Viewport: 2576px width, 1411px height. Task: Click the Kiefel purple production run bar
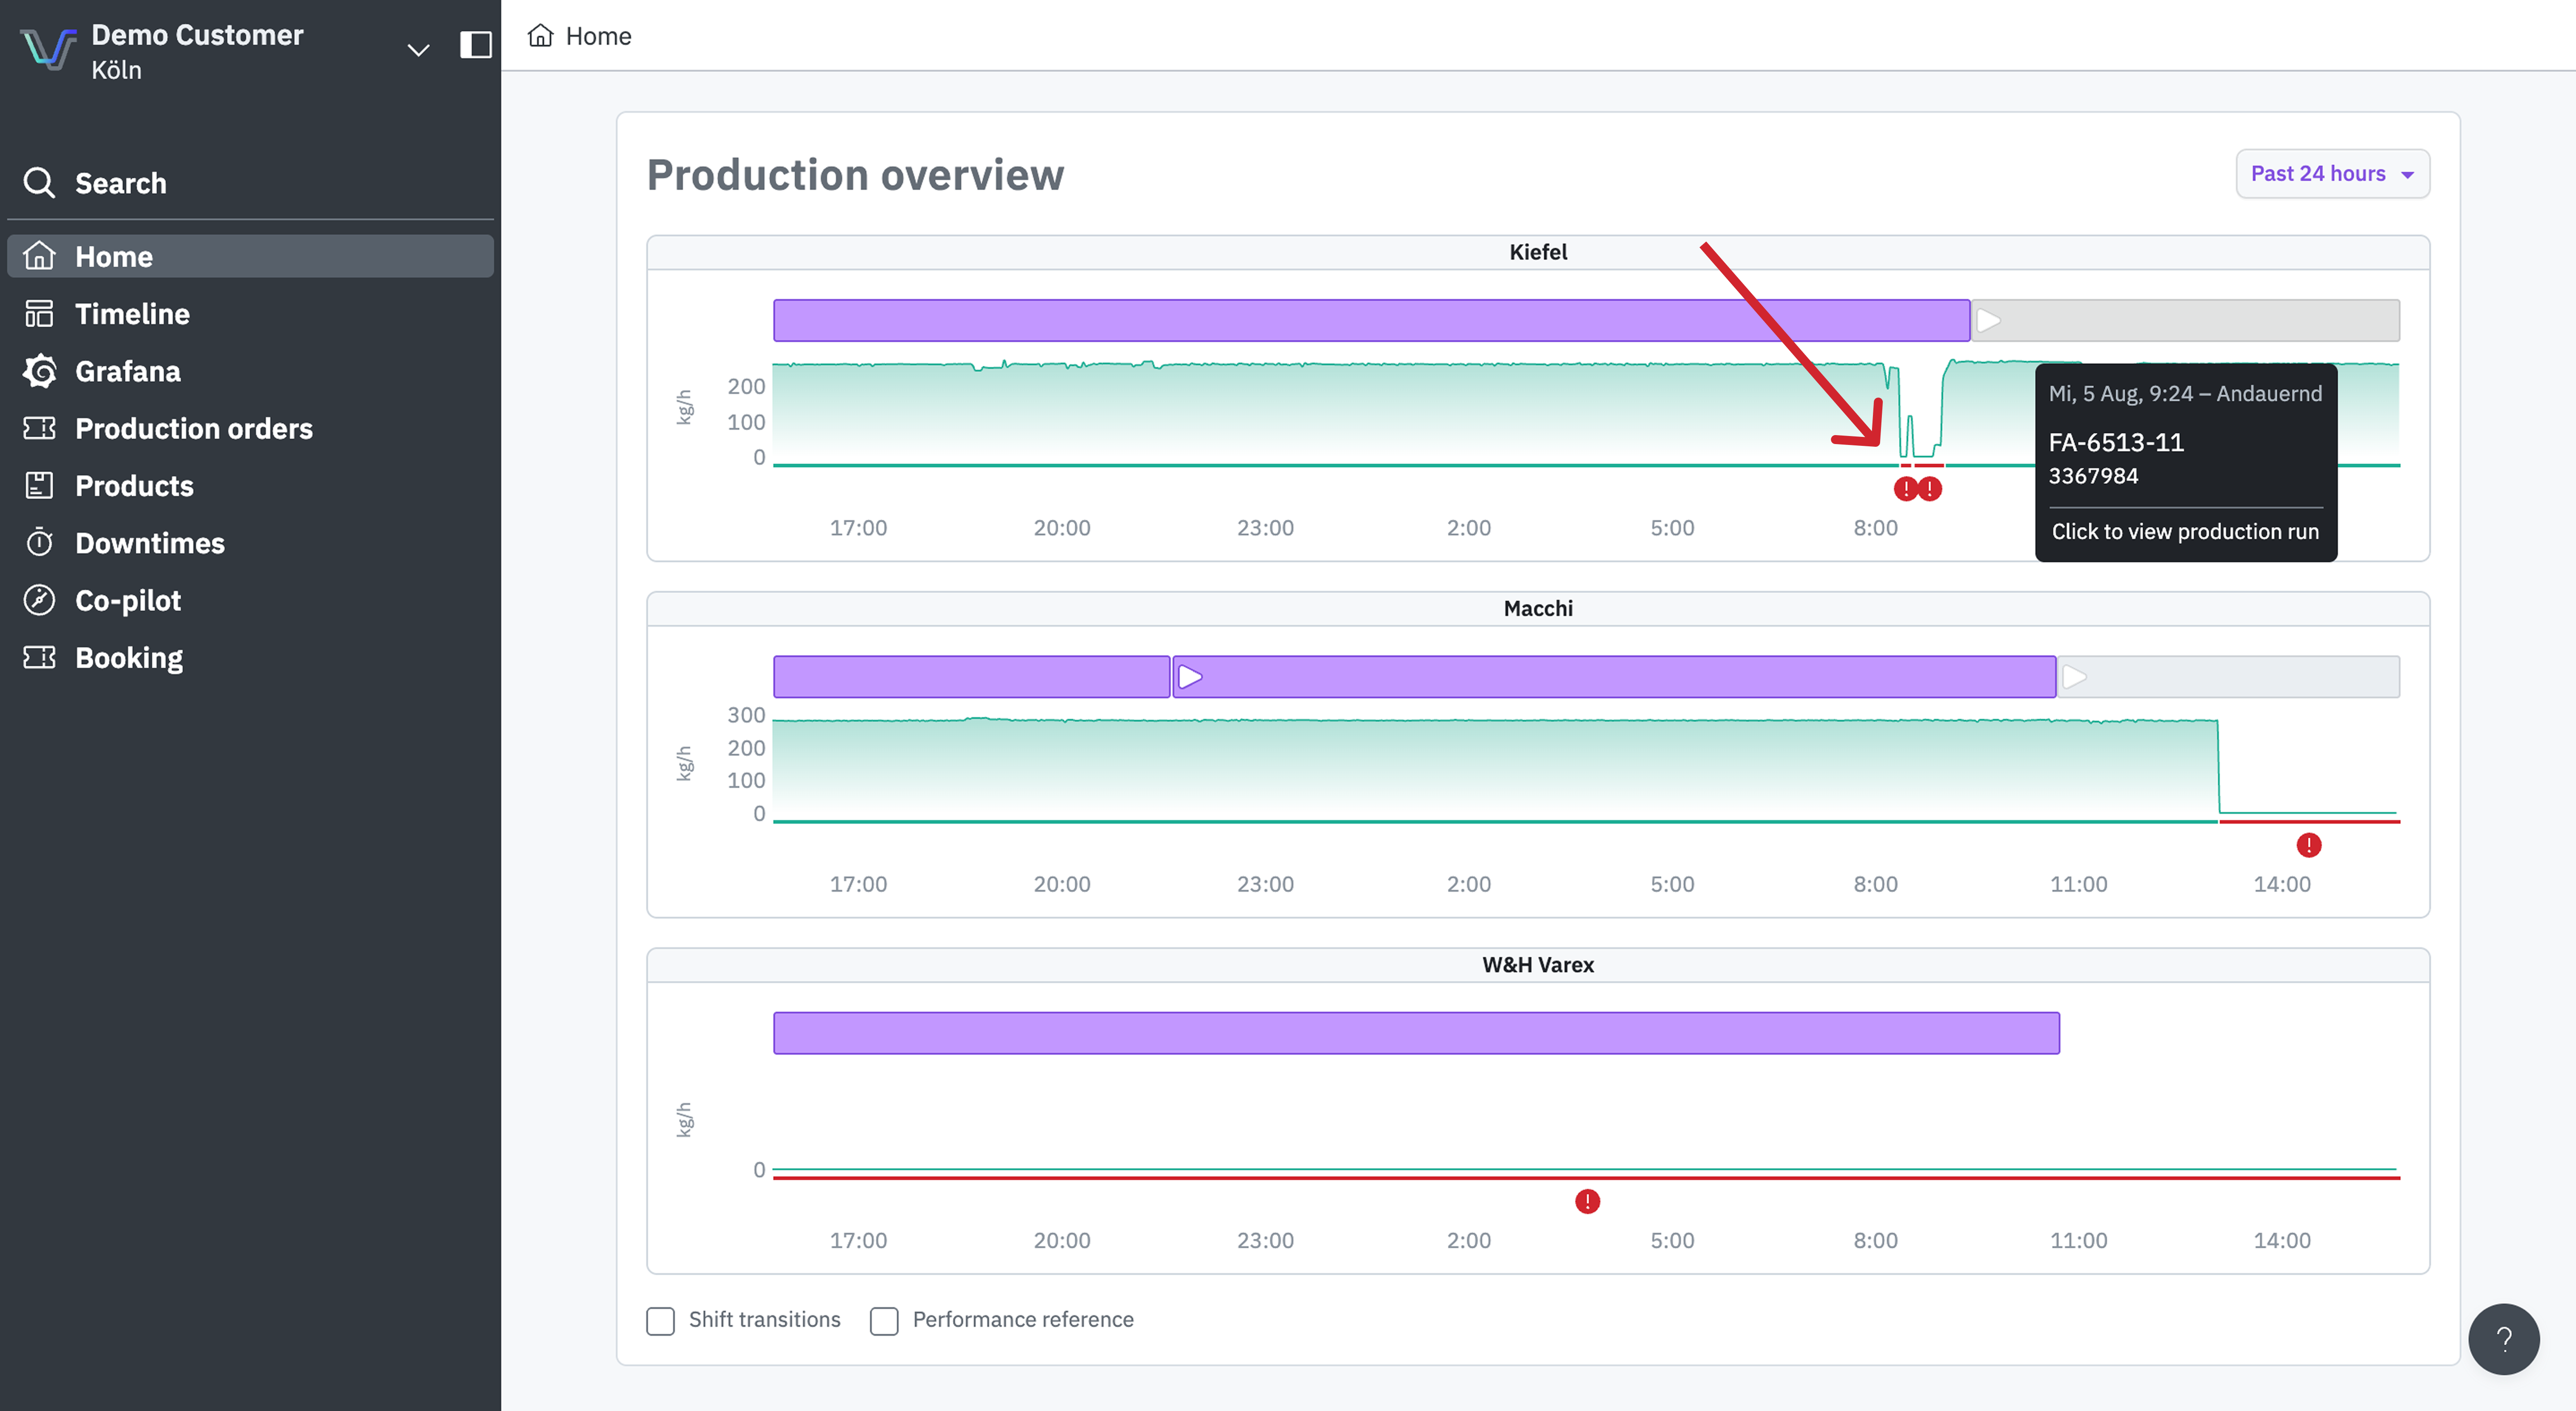click(1372, 321)
